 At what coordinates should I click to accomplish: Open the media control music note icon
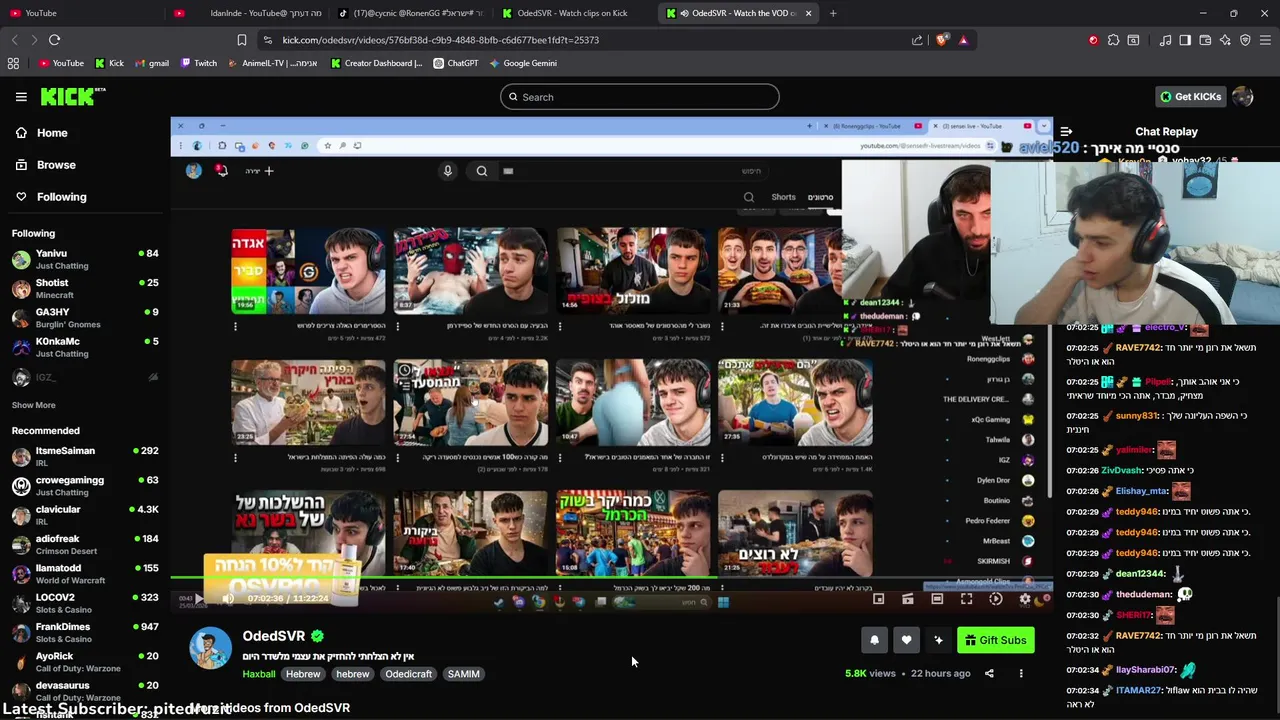click(1165, 40)
